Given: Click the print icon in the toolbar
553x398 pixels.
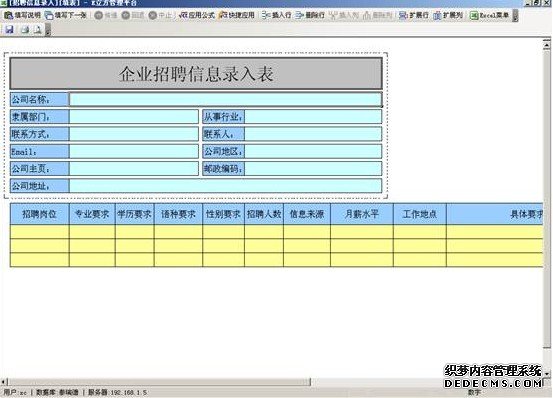Looking at the screenshot, I should pyautogui.click(x=24, y=30).
